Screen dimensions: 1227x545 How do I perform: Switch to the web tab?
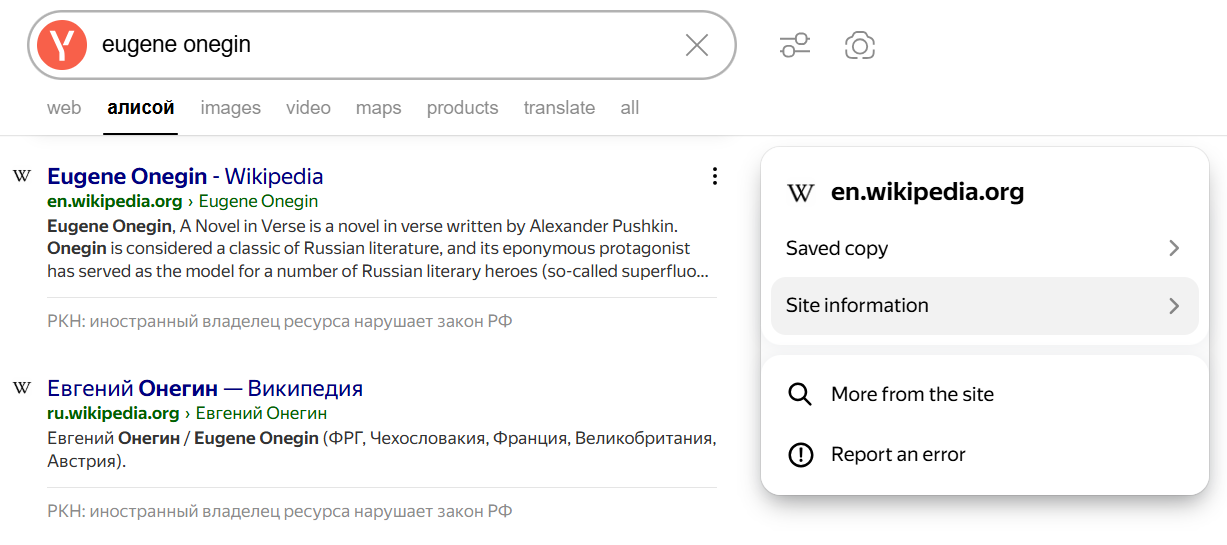point(64,108)
